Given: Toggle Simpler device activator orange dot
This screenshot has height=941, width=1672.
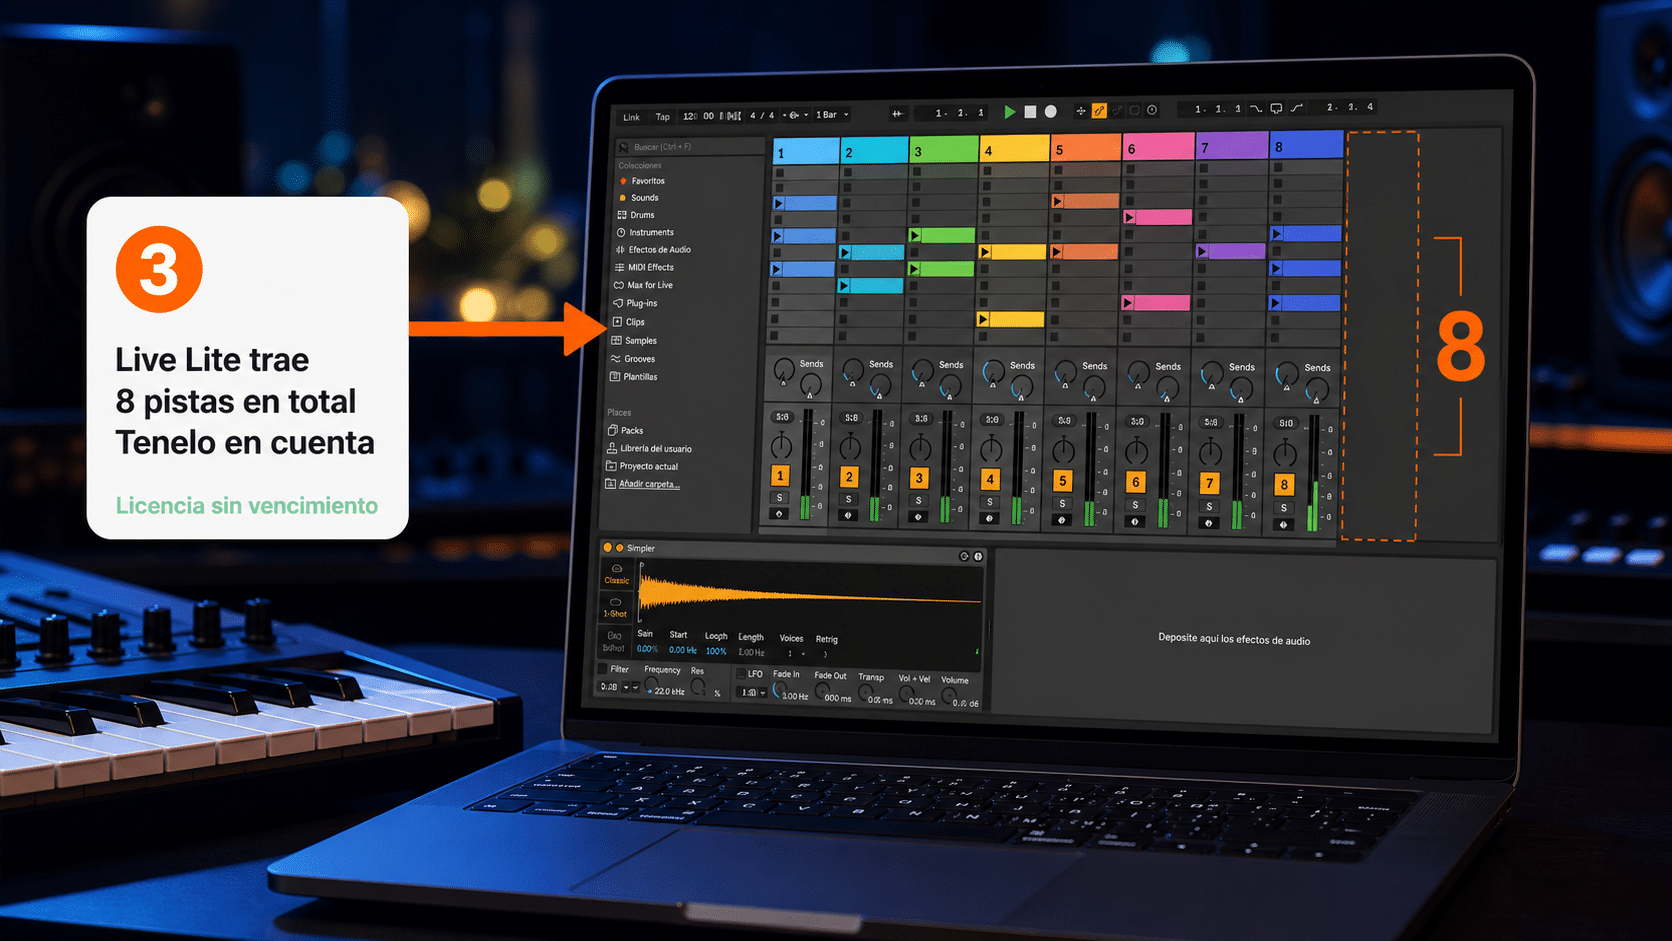Looking at the screenshot, I should click(x=607, y=548).
